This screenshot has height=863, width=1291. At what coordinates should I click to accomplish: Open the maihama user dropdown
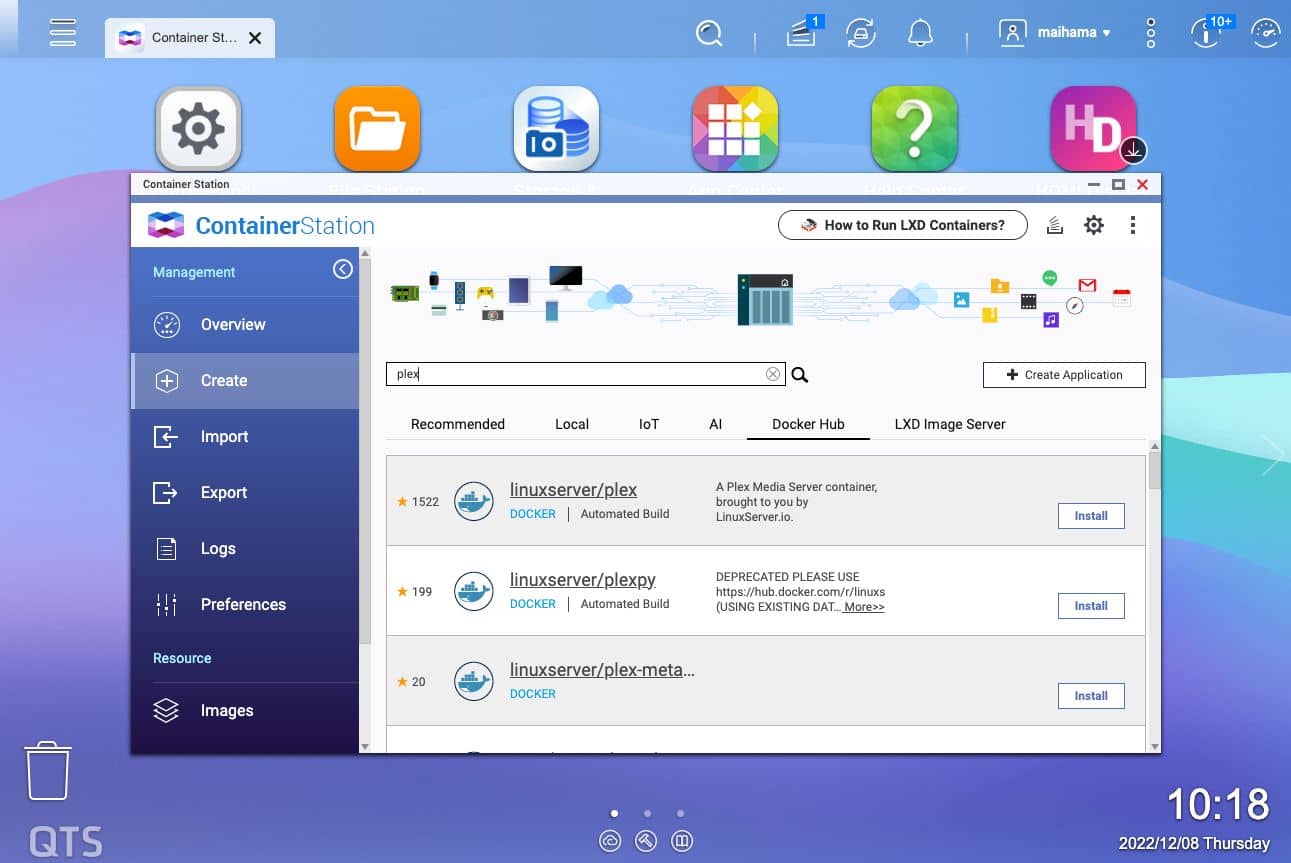click(x=1055, y=33)
